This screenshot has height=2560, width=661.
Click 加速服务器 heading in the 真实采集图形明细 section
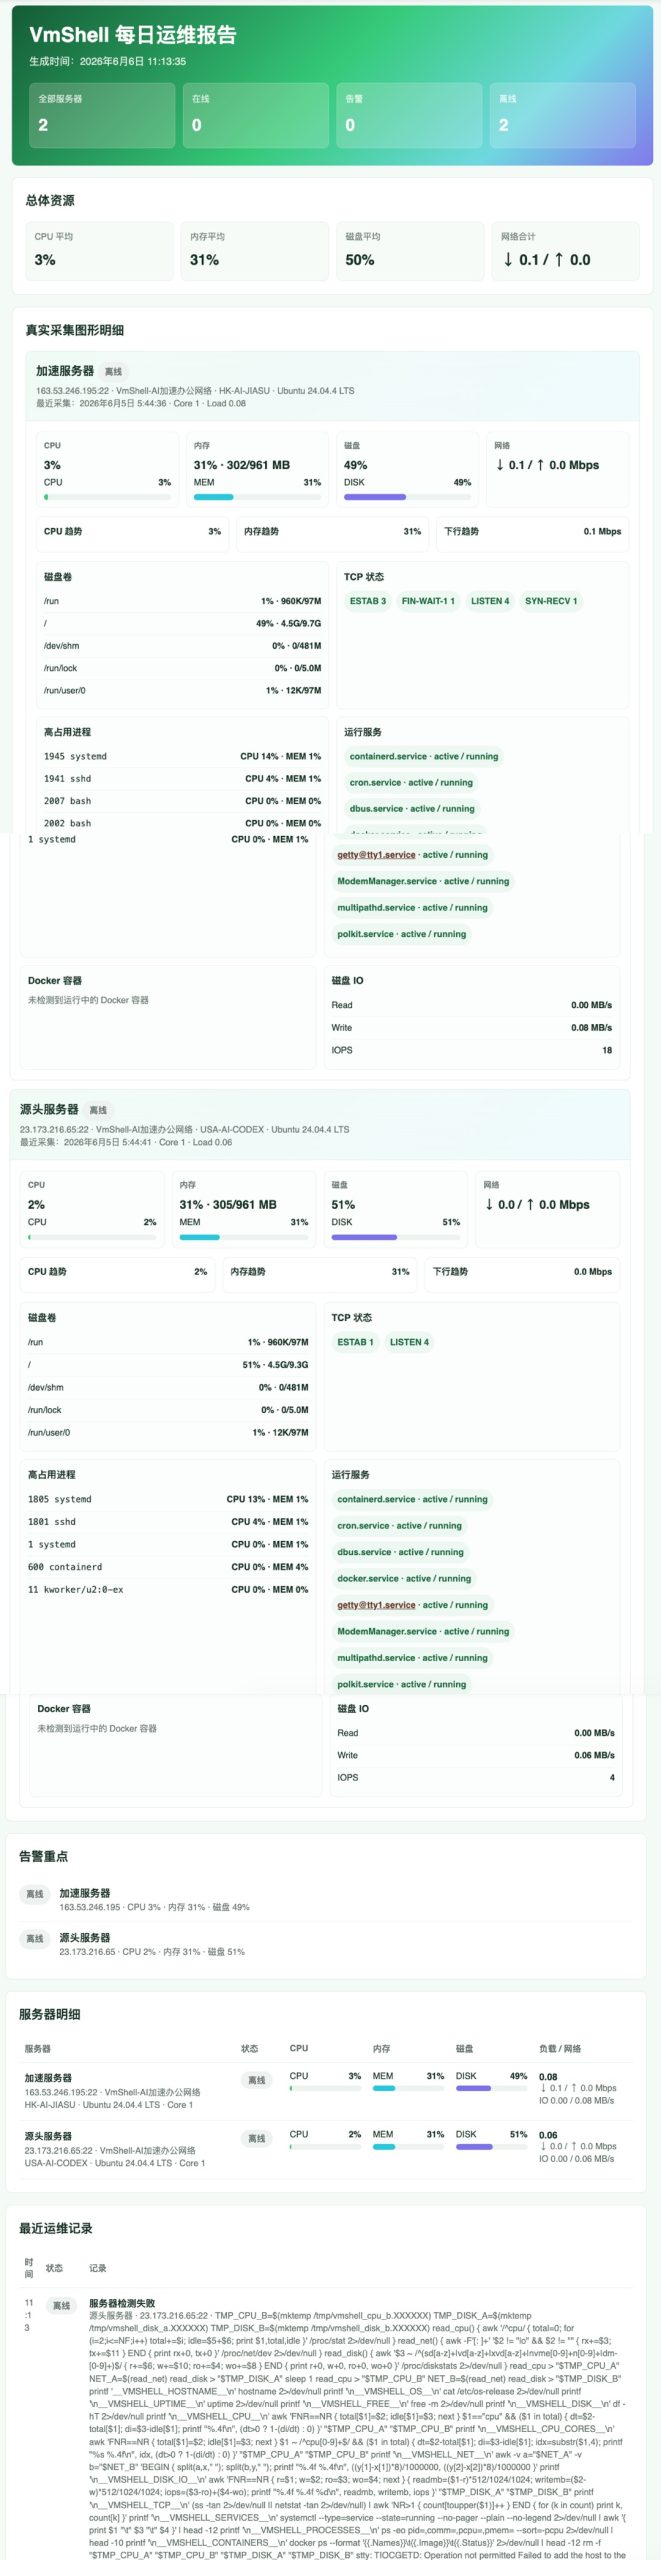(65, 371)
